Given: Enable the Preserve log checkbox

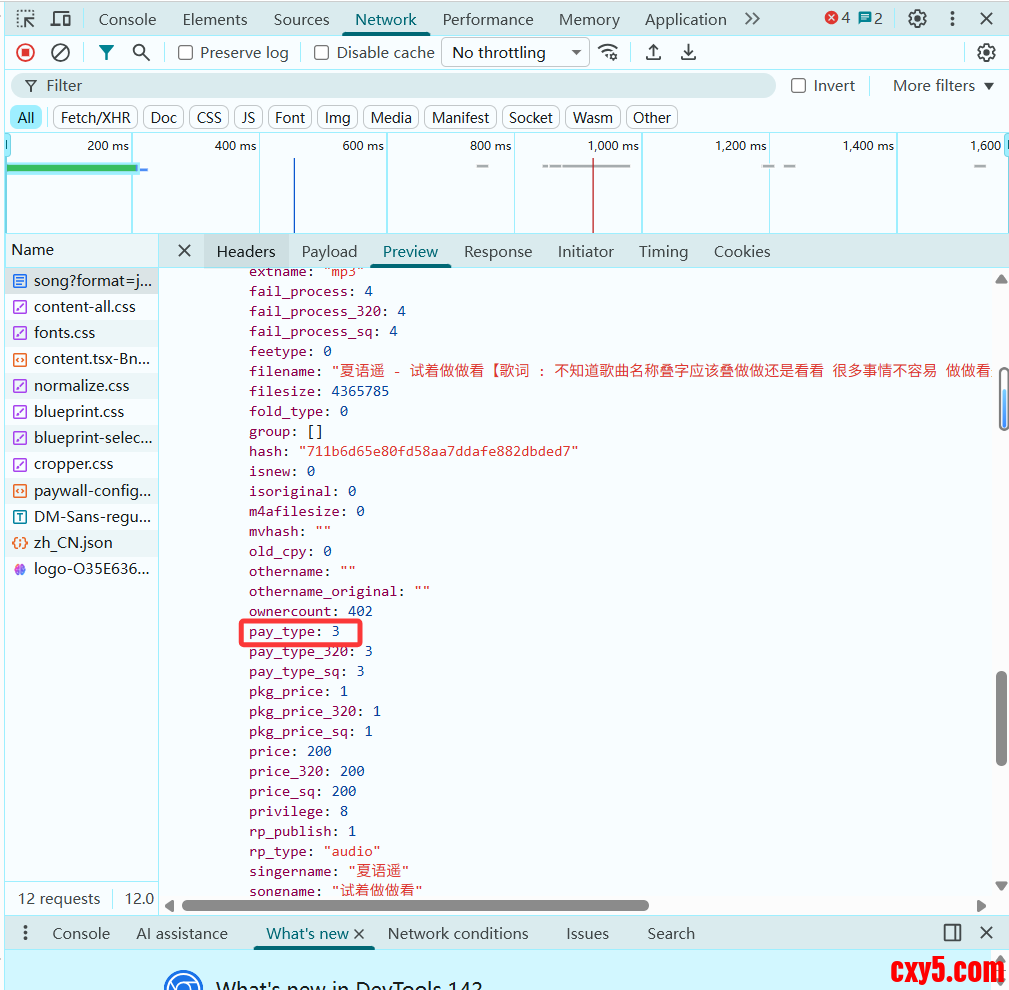Looking at the screenshot, I should tap(186, 53).
